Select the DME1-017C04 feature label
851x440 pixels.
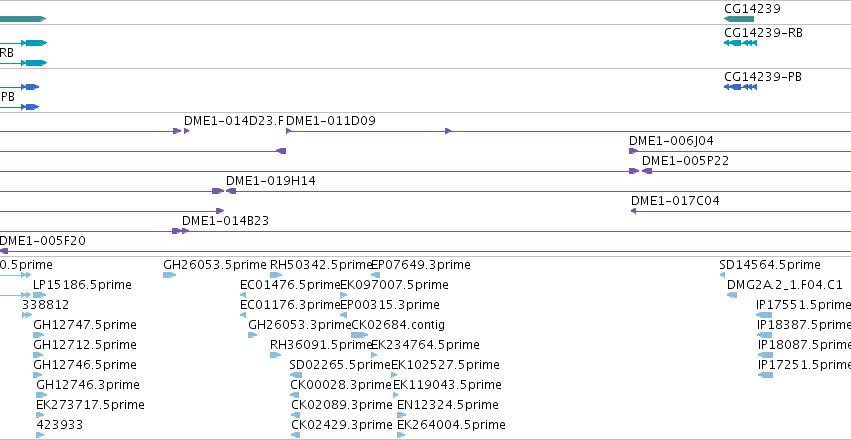pos(675,201)
